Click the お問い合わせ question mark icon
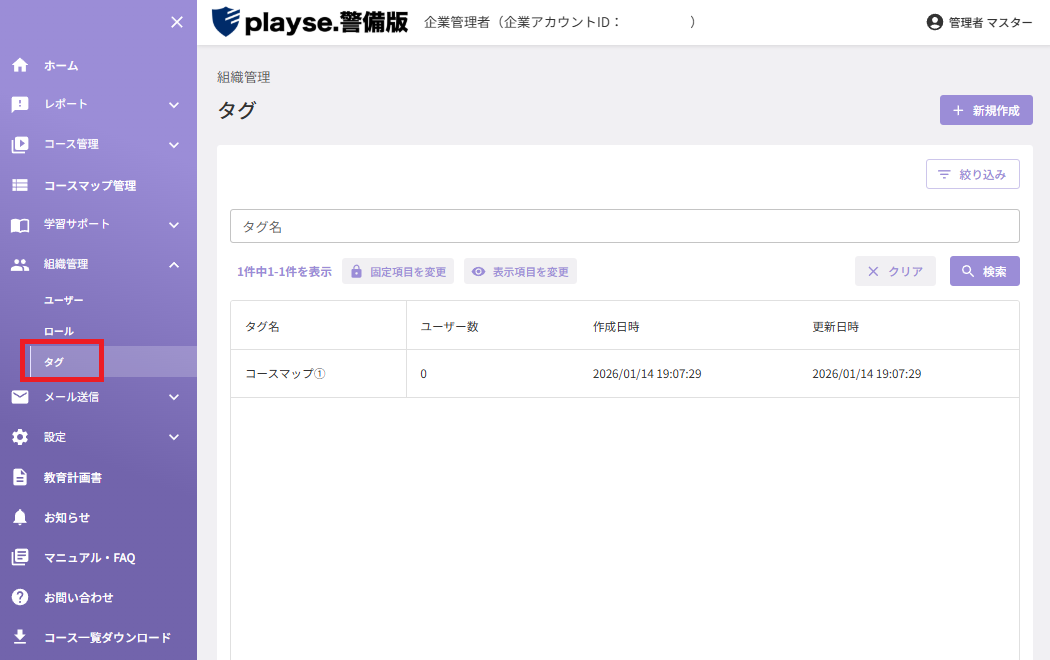This screenshot has width=1050, height=660. [x=20, y=597]
